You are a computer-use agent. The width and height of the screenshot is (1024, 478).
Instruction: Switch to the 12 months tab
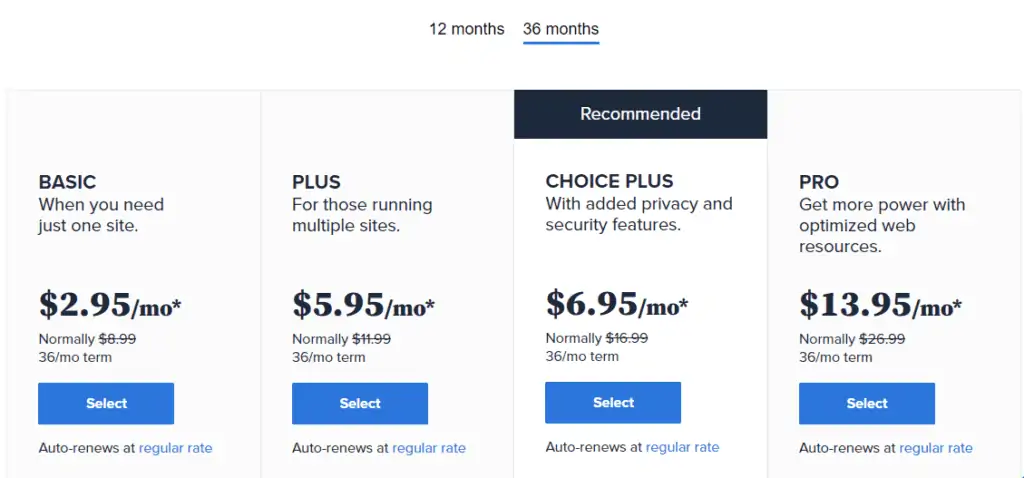click(466, 29)
